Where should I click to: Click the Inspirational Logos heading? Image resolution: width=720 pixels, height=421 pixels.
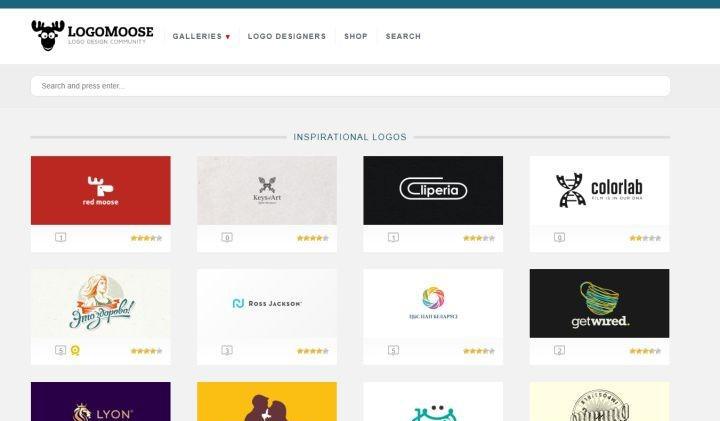(x=350, y=137)
